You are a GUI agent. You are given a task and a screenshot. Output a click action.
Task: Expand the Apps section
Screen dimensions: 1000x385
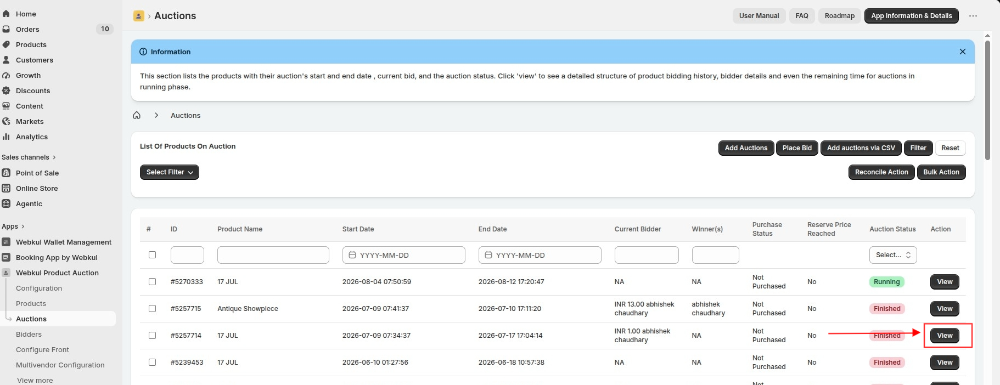pos(13,226)
